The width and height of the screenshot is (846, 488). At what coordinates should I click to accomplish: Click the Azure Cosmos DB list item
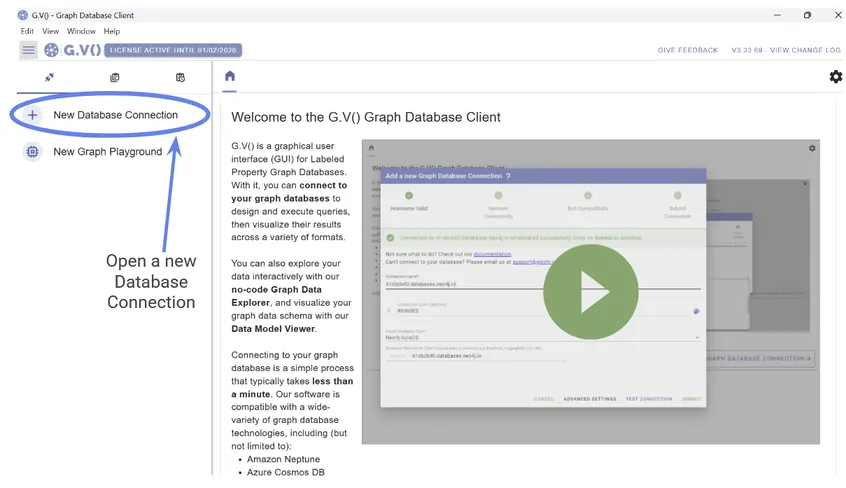286,472
